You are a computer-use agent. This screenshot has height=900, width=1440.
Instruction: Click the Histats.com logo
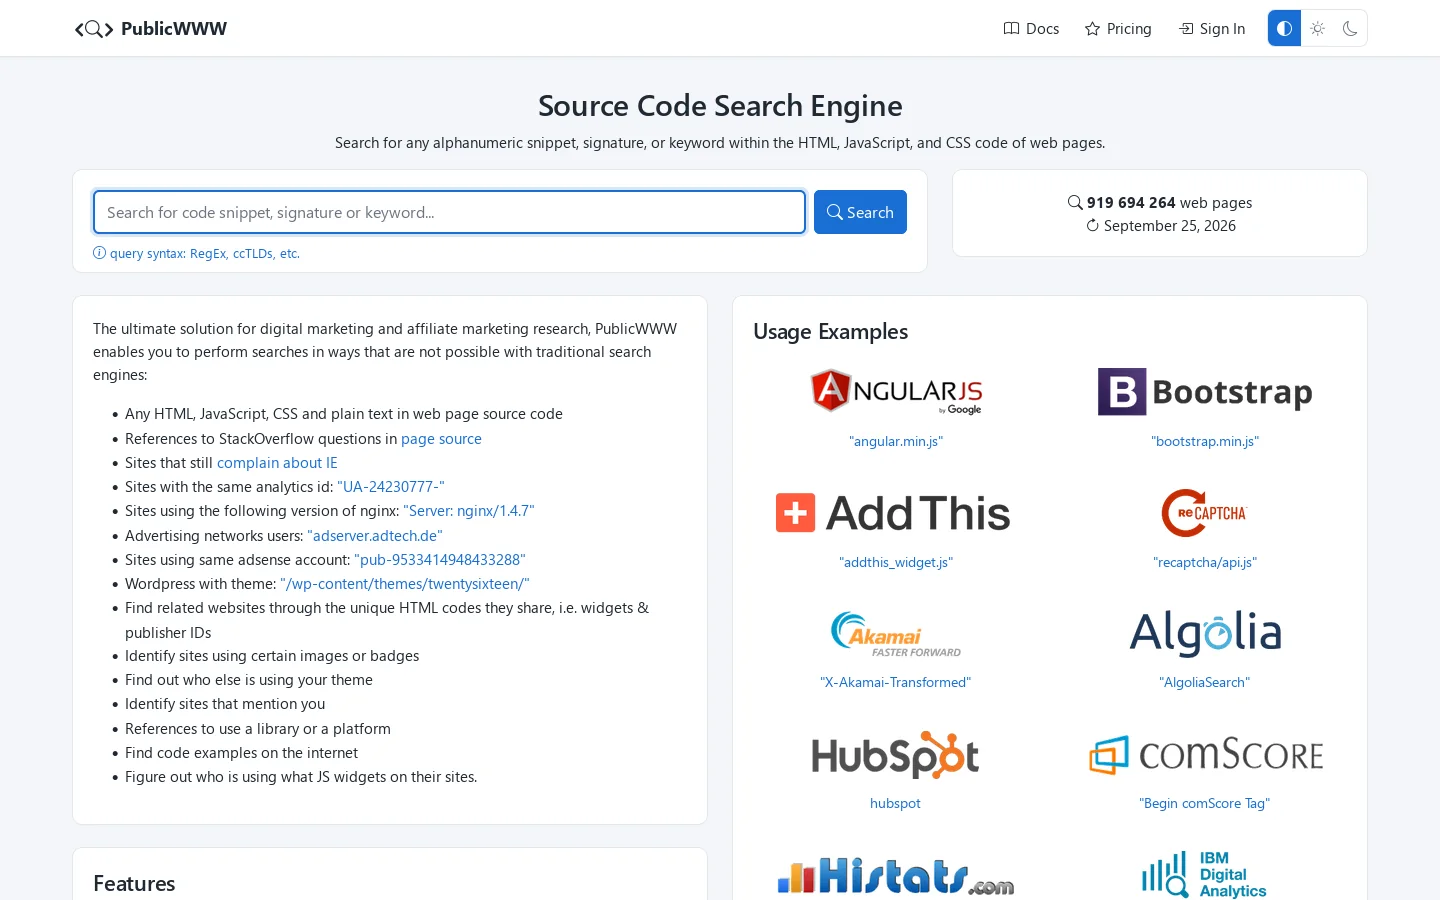(896, 876)
